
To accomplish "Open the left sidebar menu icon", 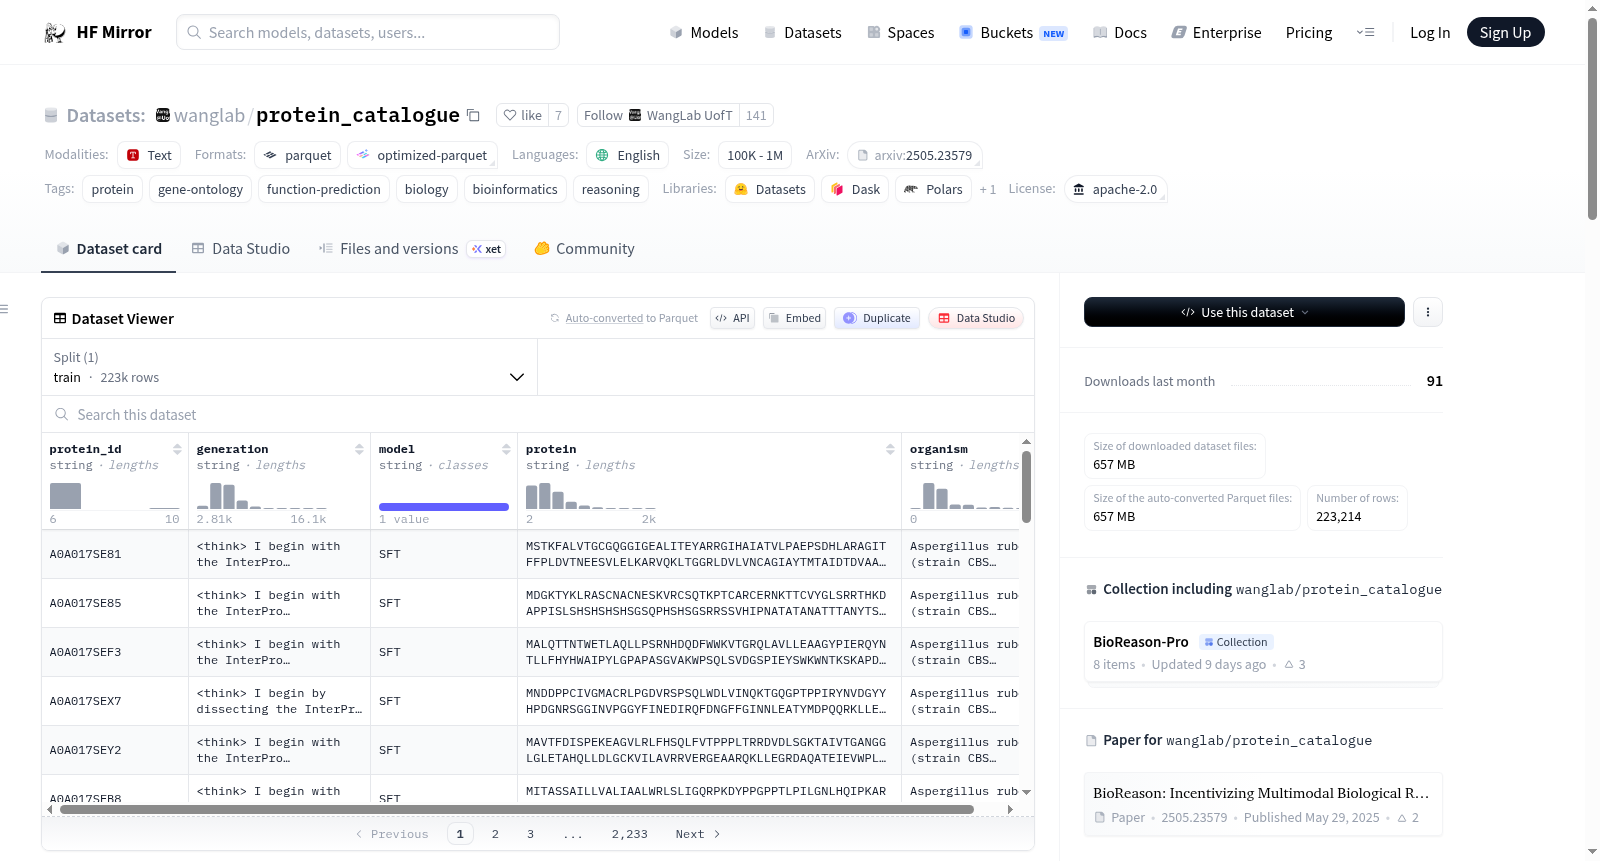I will 4,309.
